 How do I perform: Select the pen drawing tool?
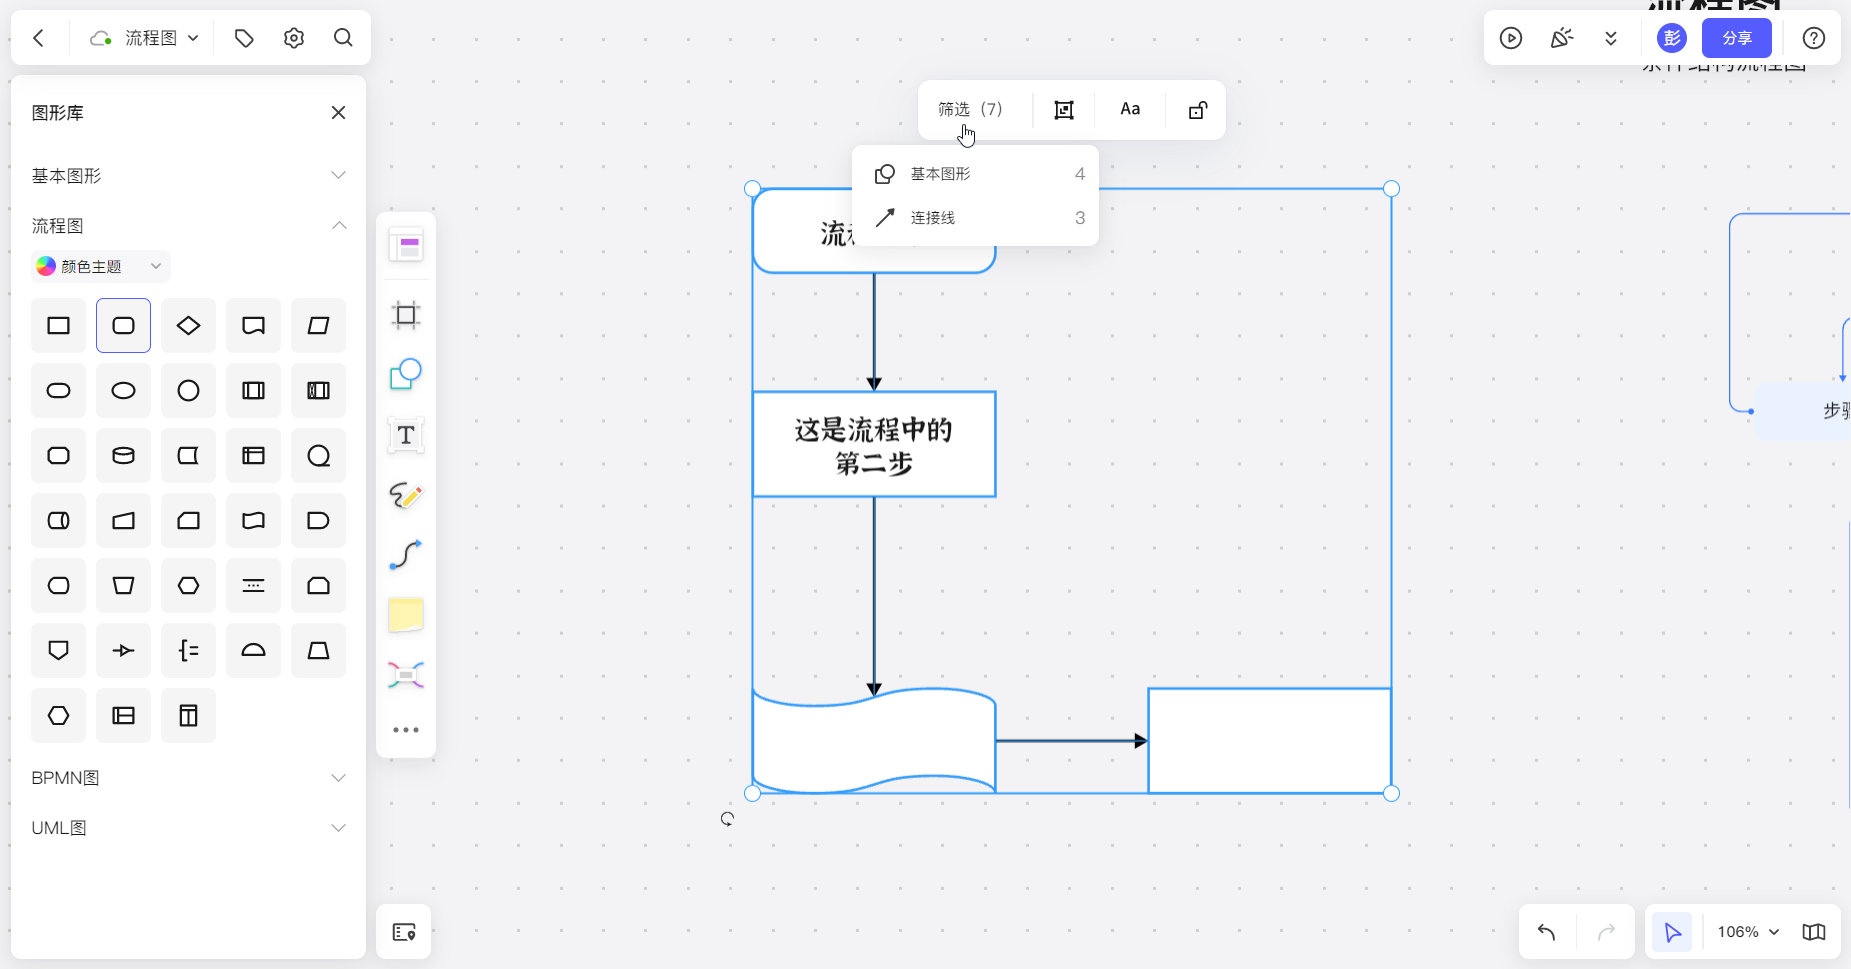[406, 495]
